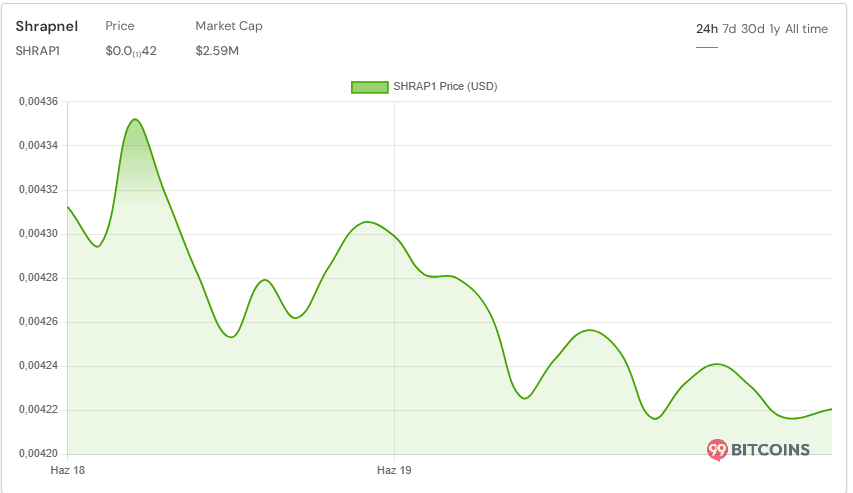Click the Price header label
Image resolution: width=853 pixels, height=493 pixels.
pos(120,26)
